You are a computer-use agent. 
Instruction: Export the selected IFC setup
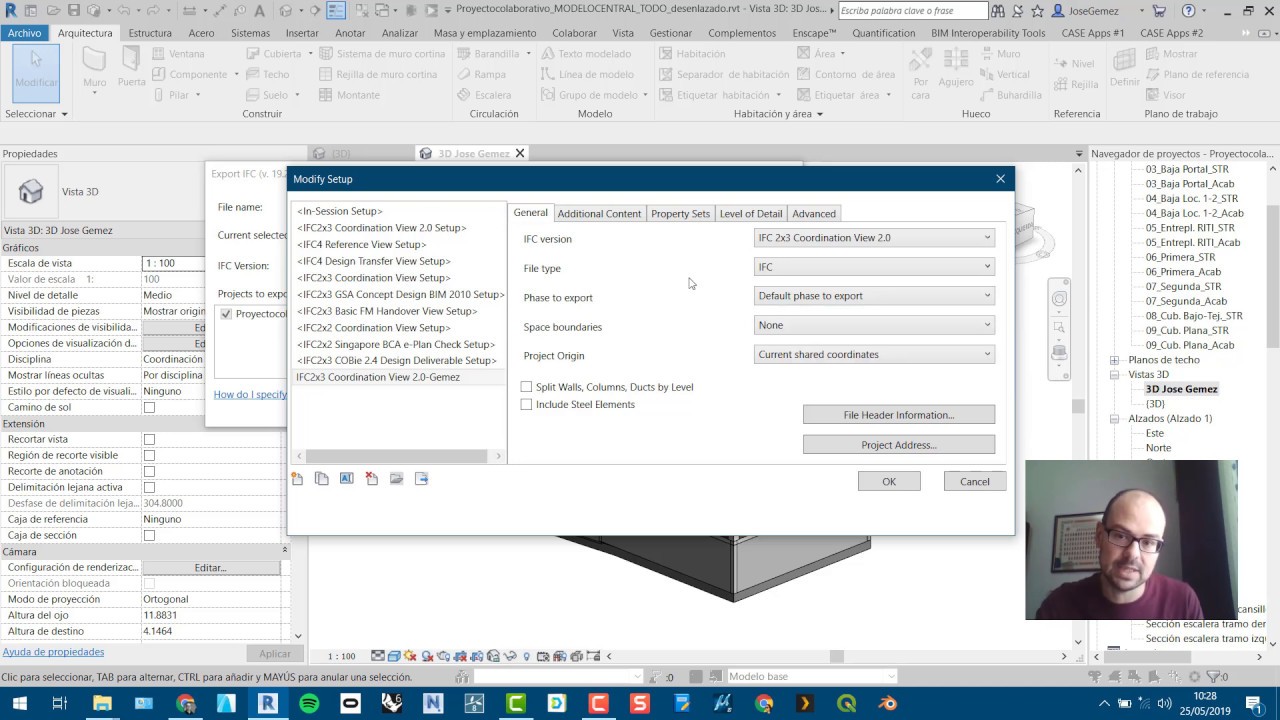coord(421,479)
